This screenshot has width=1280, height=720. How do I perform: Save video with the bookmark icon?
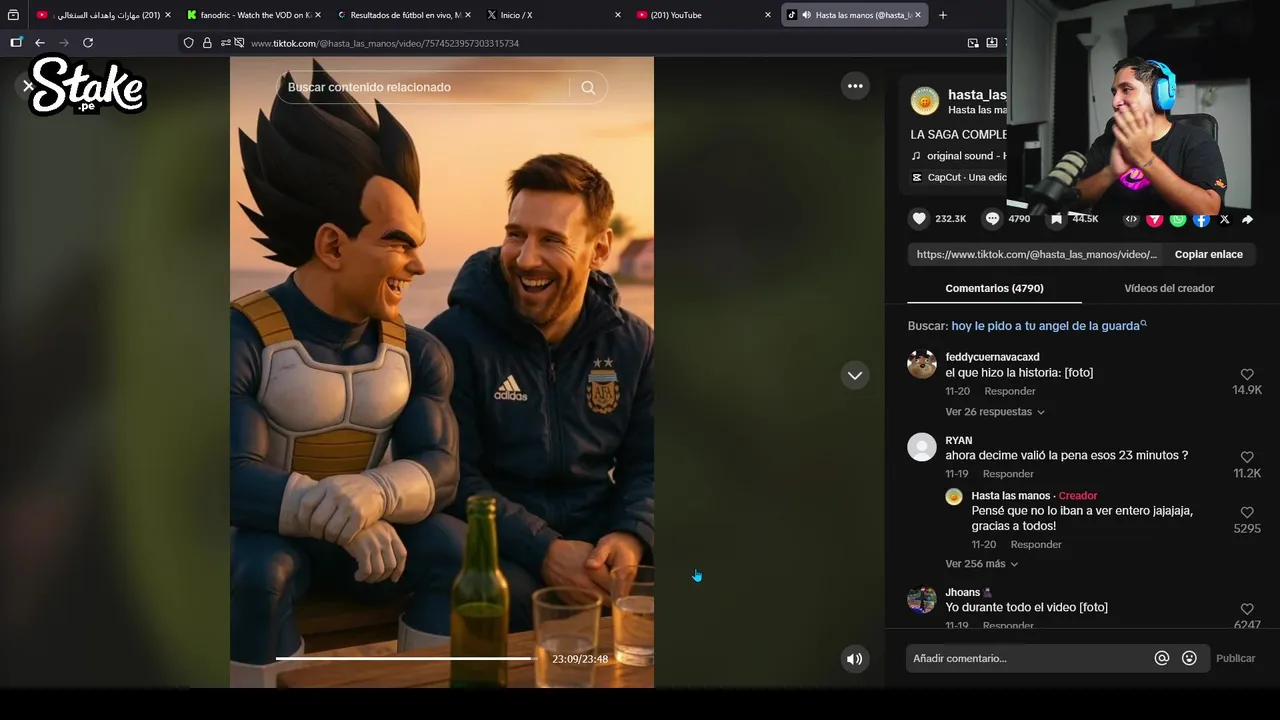1056,218
